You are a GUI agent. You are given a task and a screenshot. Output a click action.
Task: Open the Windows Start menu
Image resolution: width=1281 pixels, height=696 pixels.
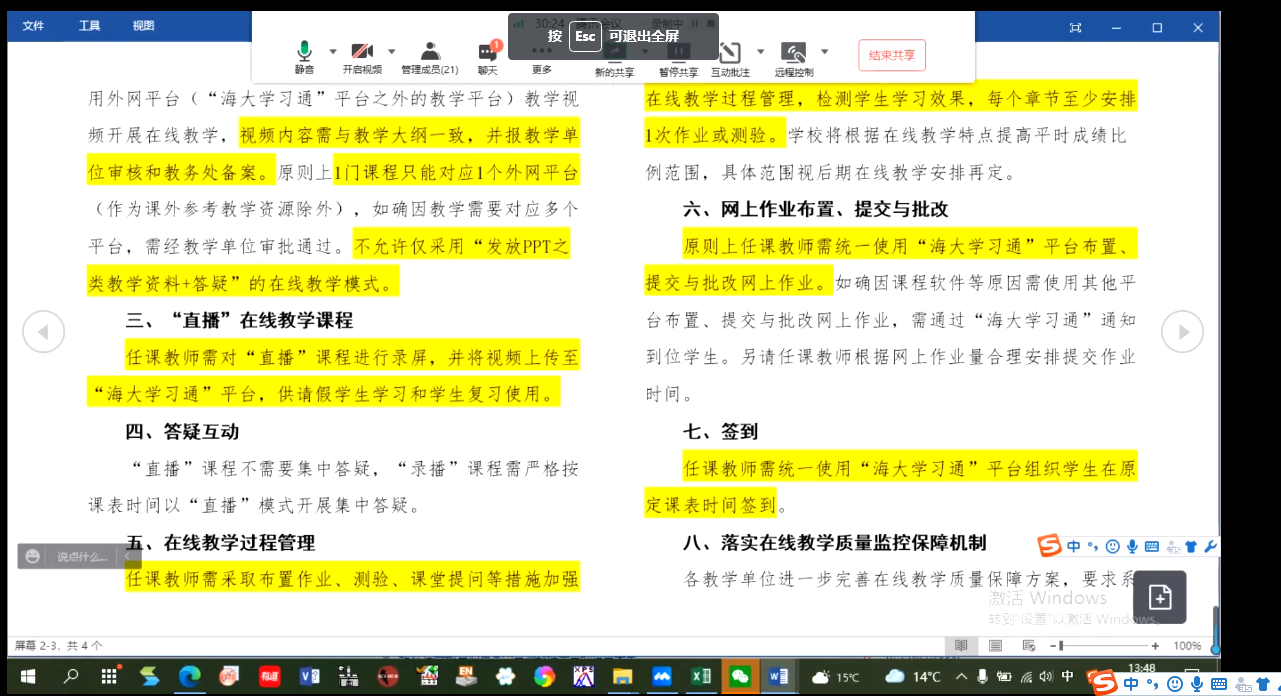click(x=28, y=677)
